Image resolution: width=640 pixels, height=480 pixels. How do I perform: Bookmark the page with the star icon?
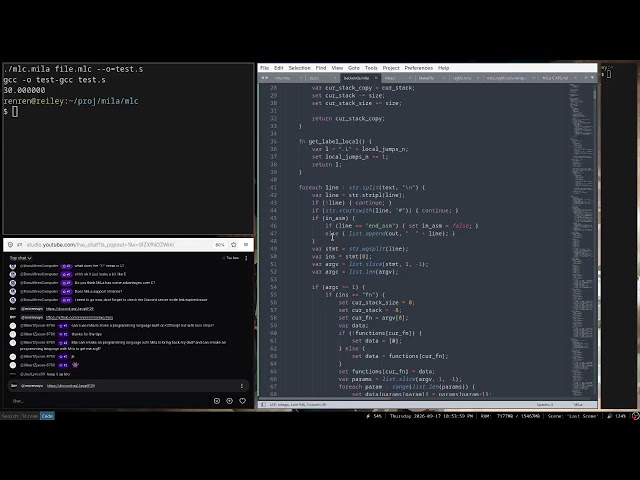(233, 244)
